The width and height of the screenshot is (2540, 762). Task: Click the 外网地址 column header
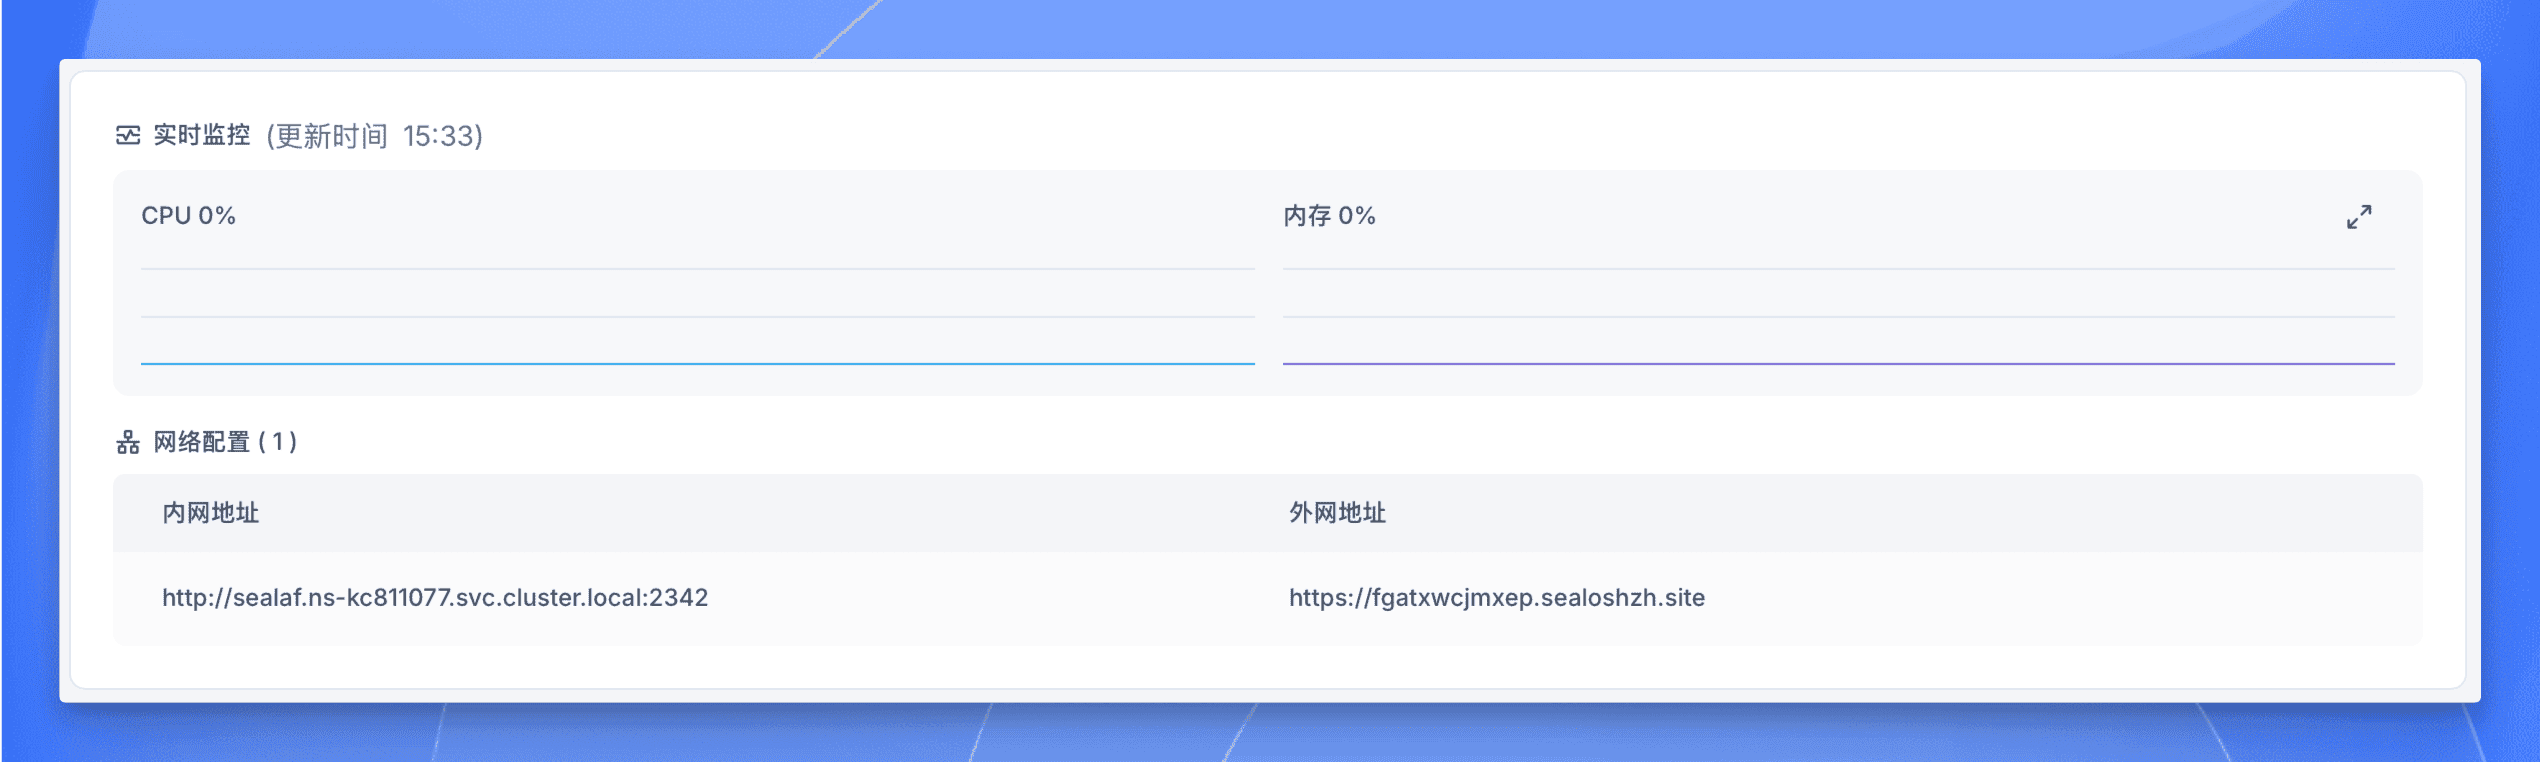click(1337, 513)
